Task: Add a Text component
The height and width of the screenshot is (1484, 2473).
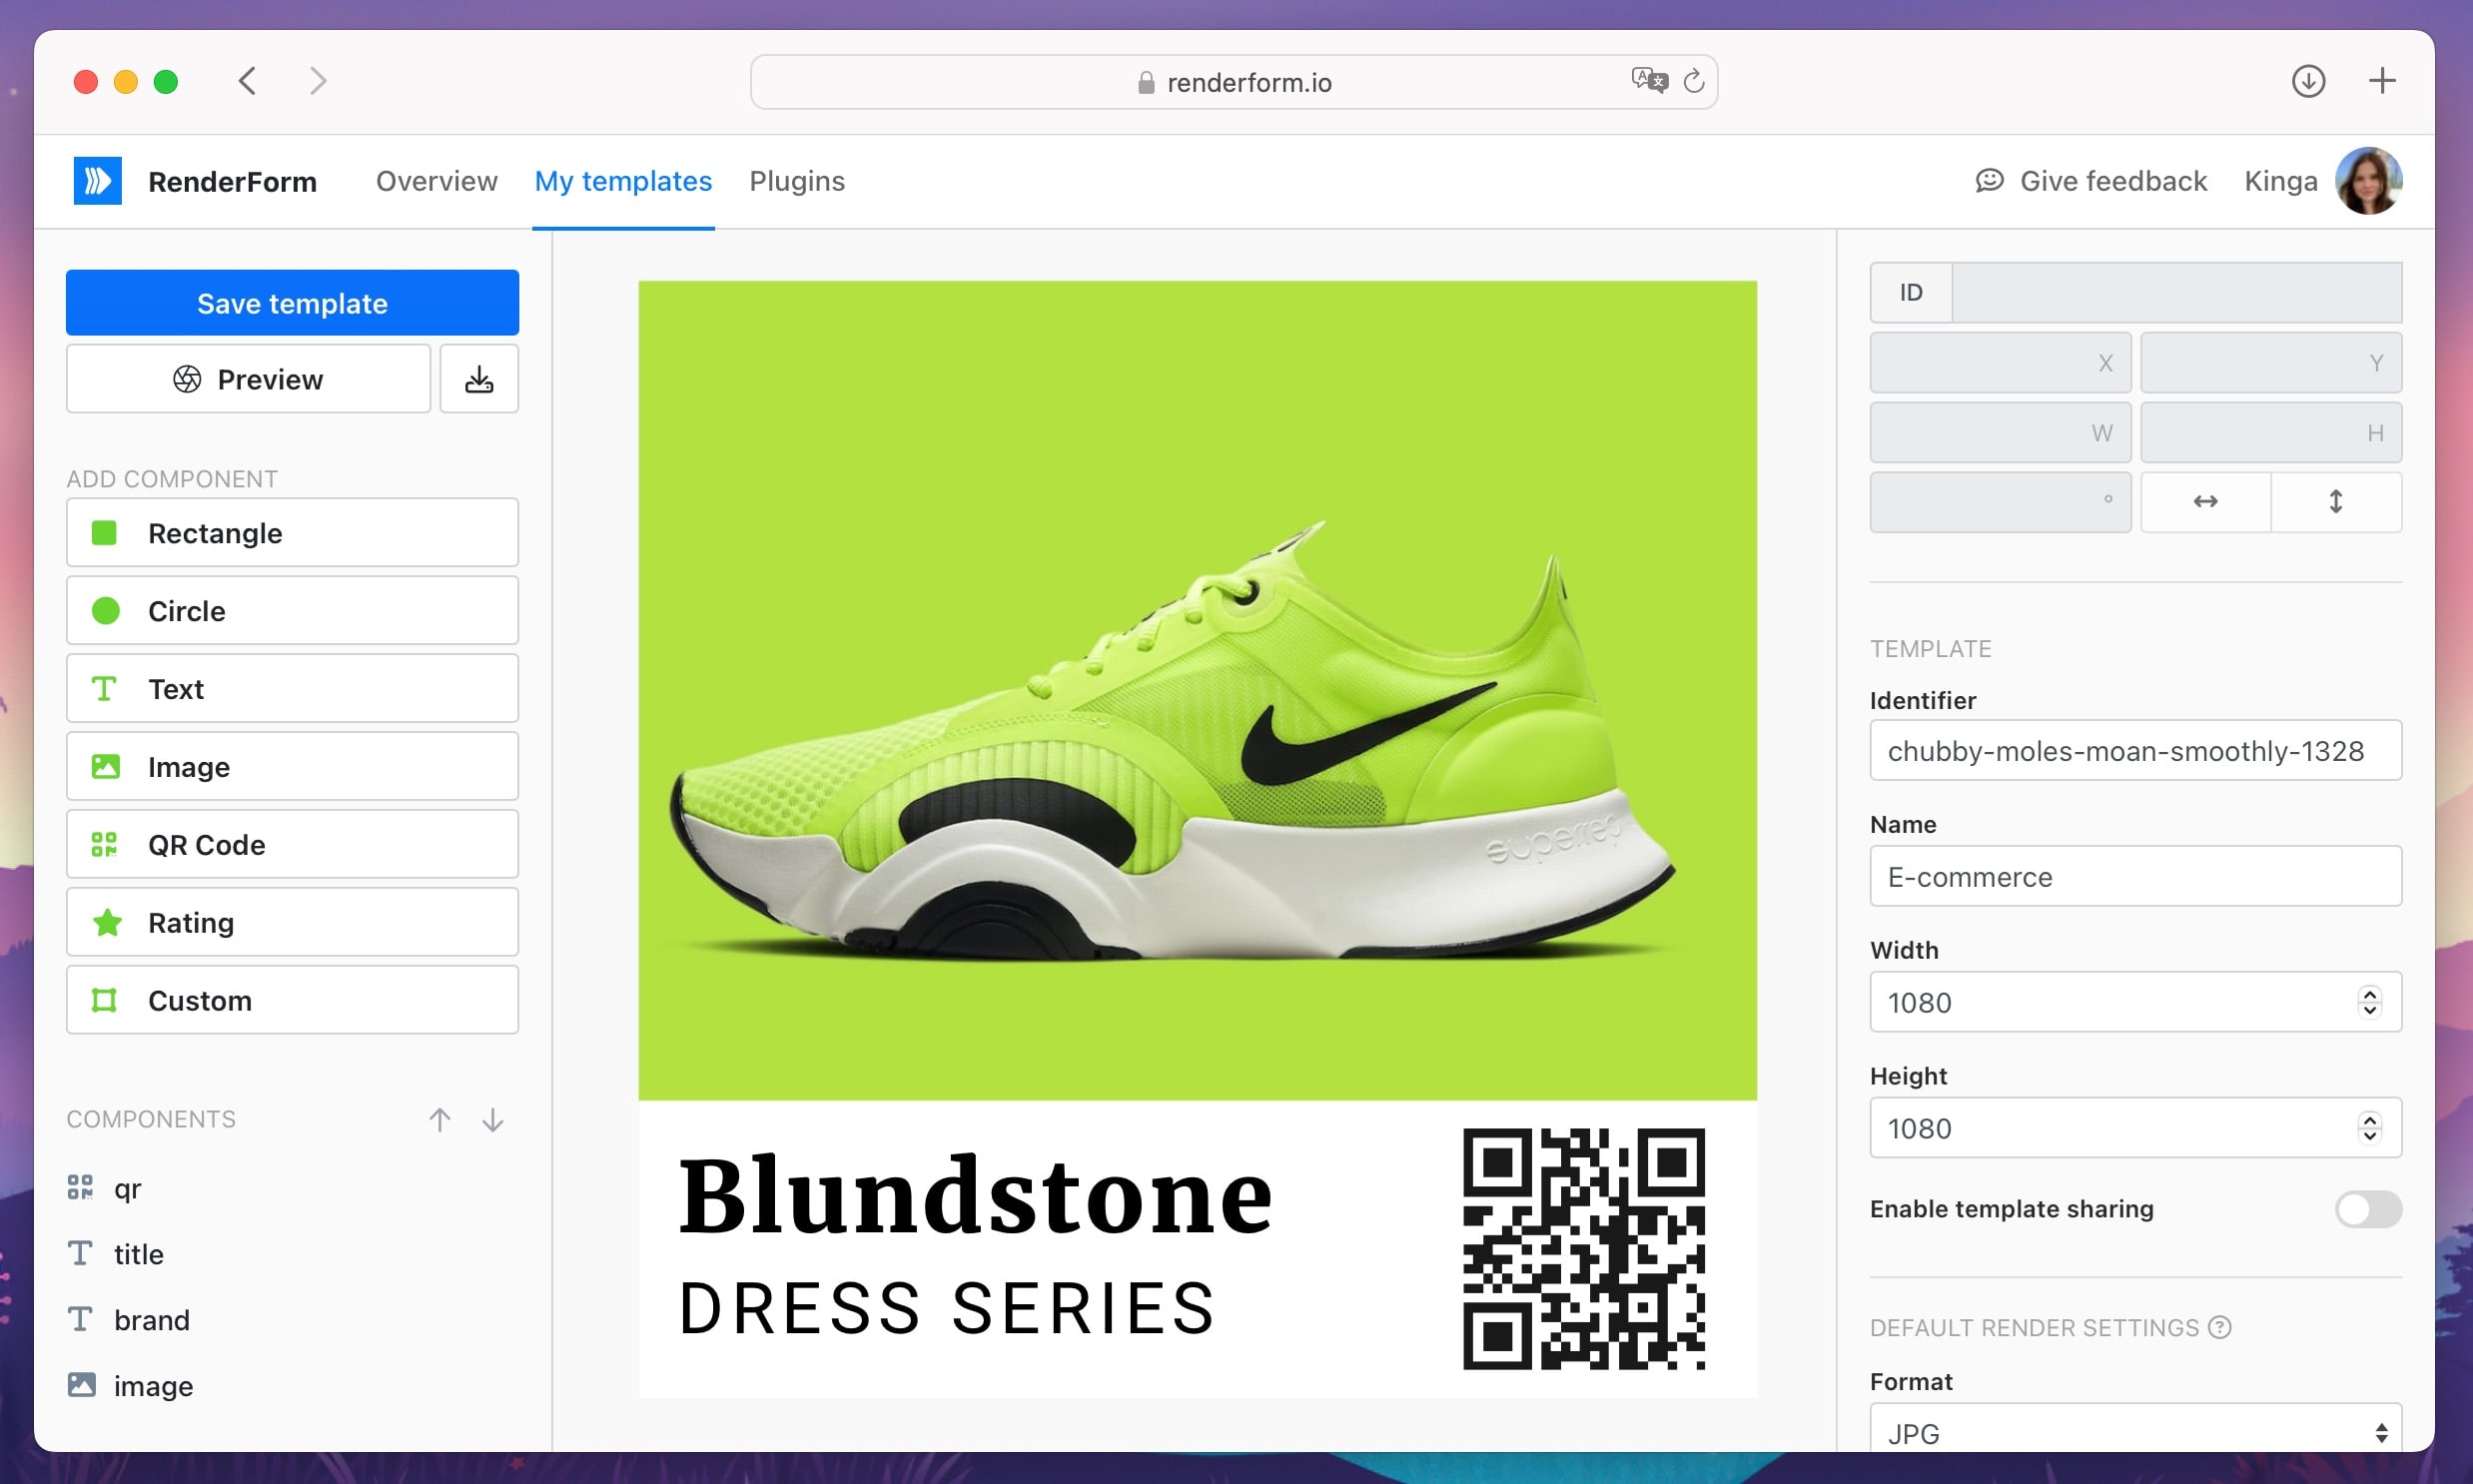Action: coord(292,689)
